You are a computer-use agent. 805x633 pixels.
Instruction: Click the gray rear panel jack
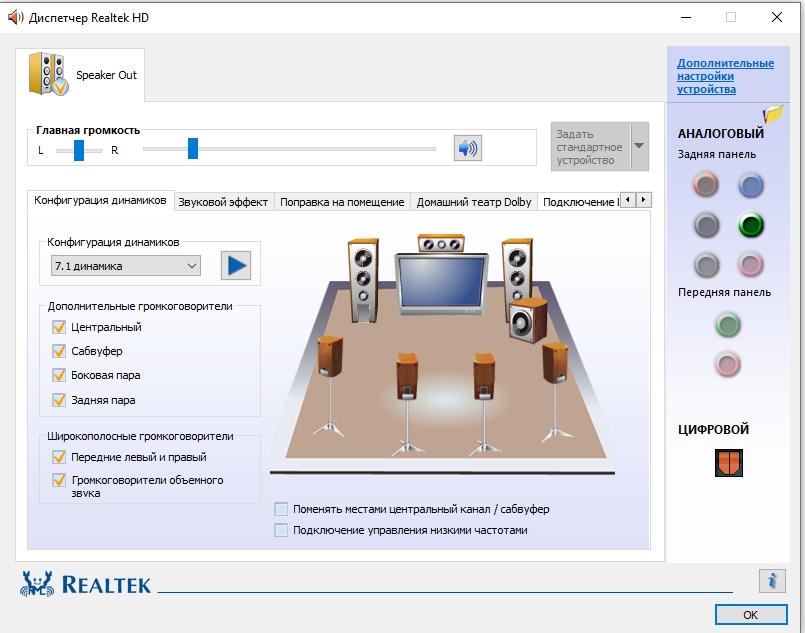706,265
